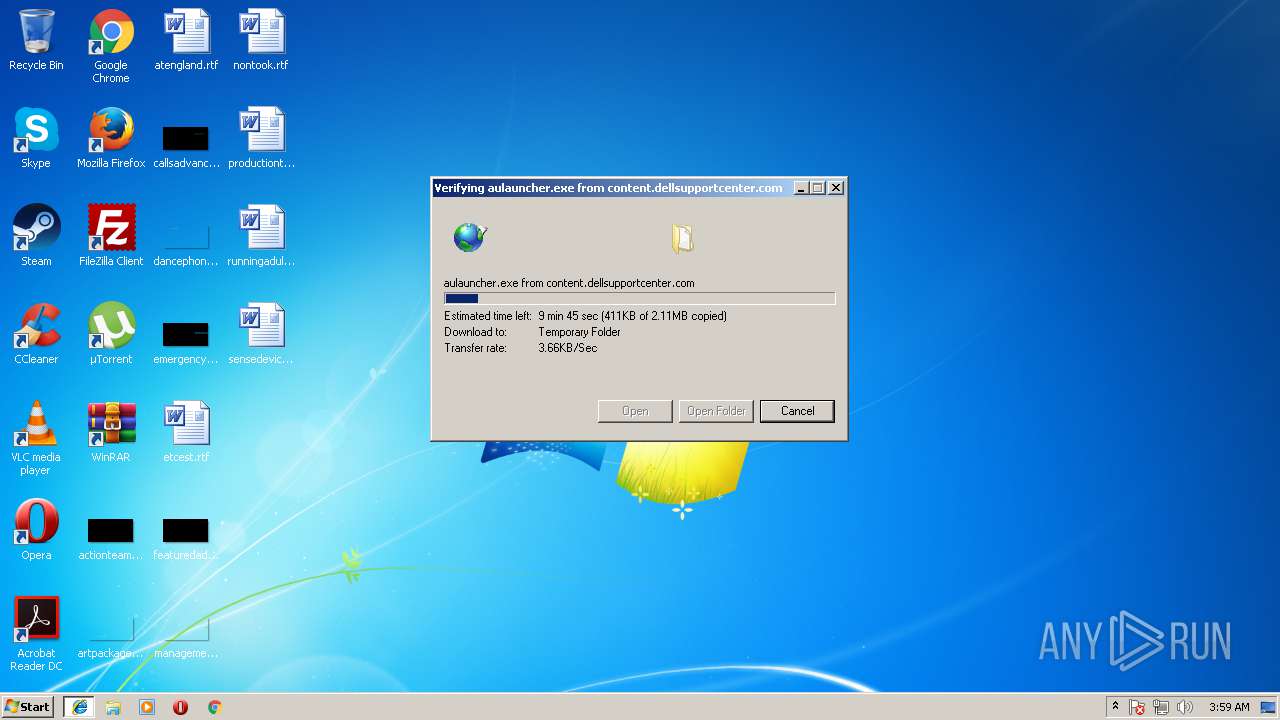Click the globe icon in download dialog

point(469,237)
